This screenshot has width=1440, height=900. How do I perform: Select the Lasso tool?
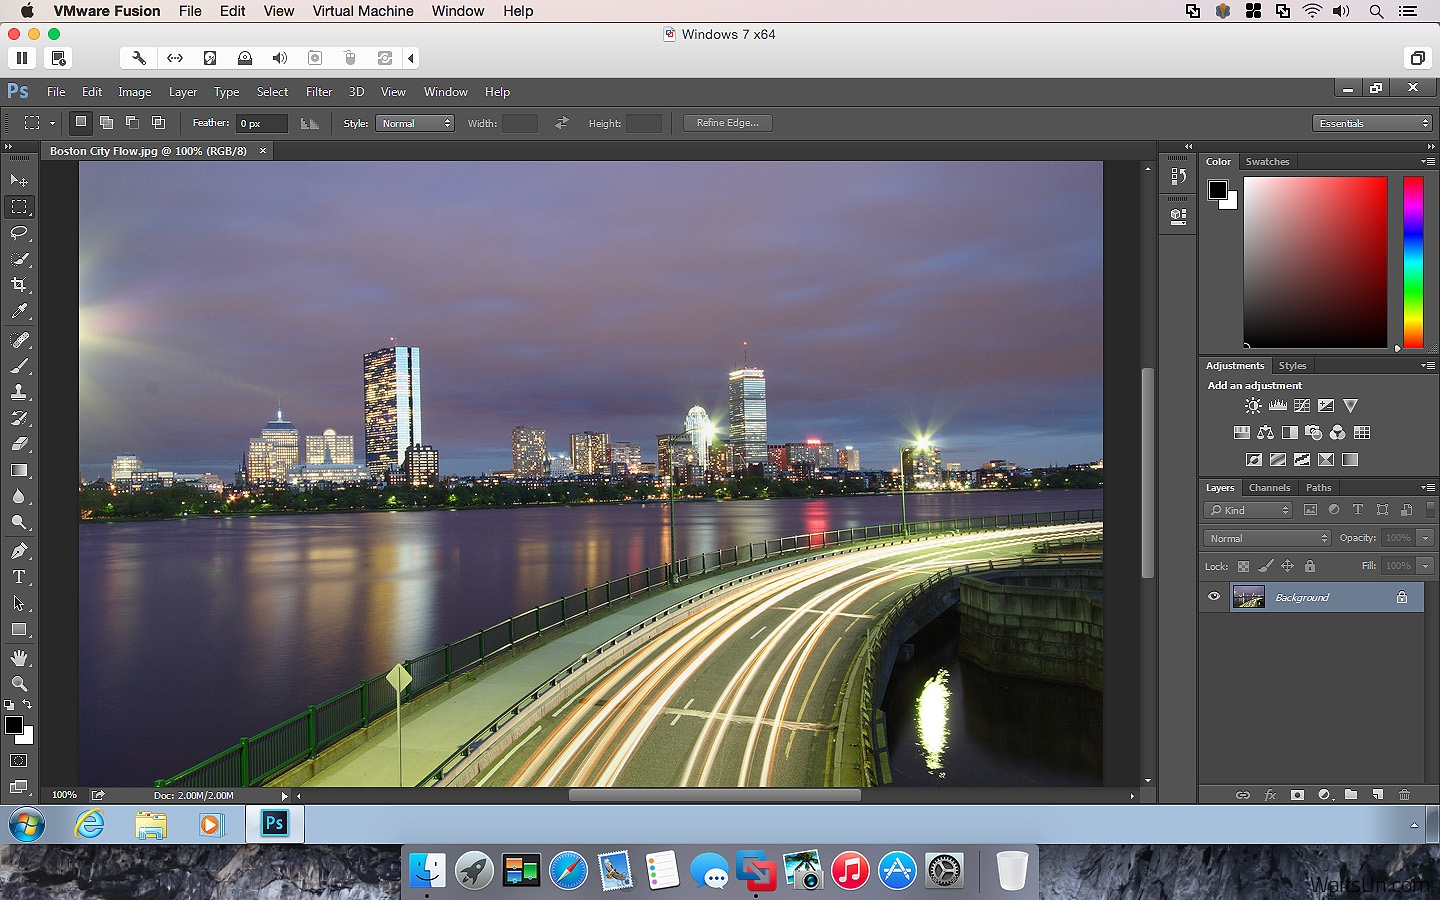point(19,233)
